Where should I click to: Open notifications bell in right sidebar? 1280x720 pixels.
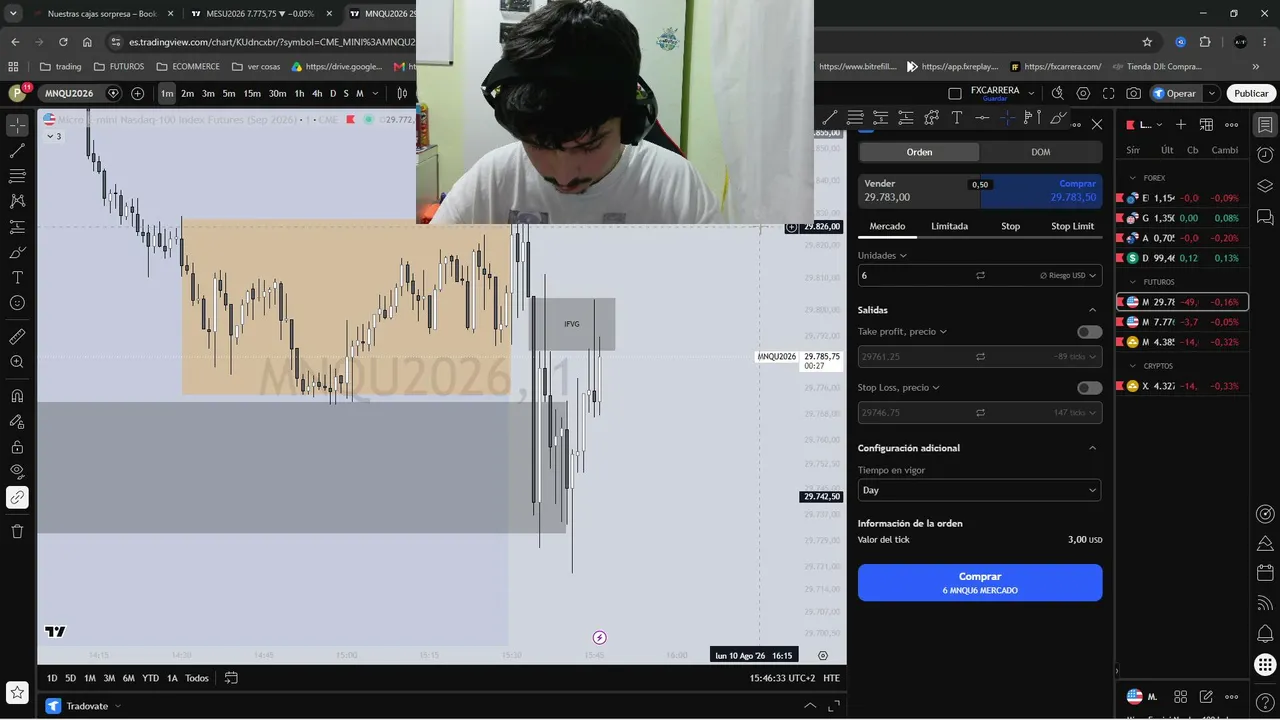1265,634
